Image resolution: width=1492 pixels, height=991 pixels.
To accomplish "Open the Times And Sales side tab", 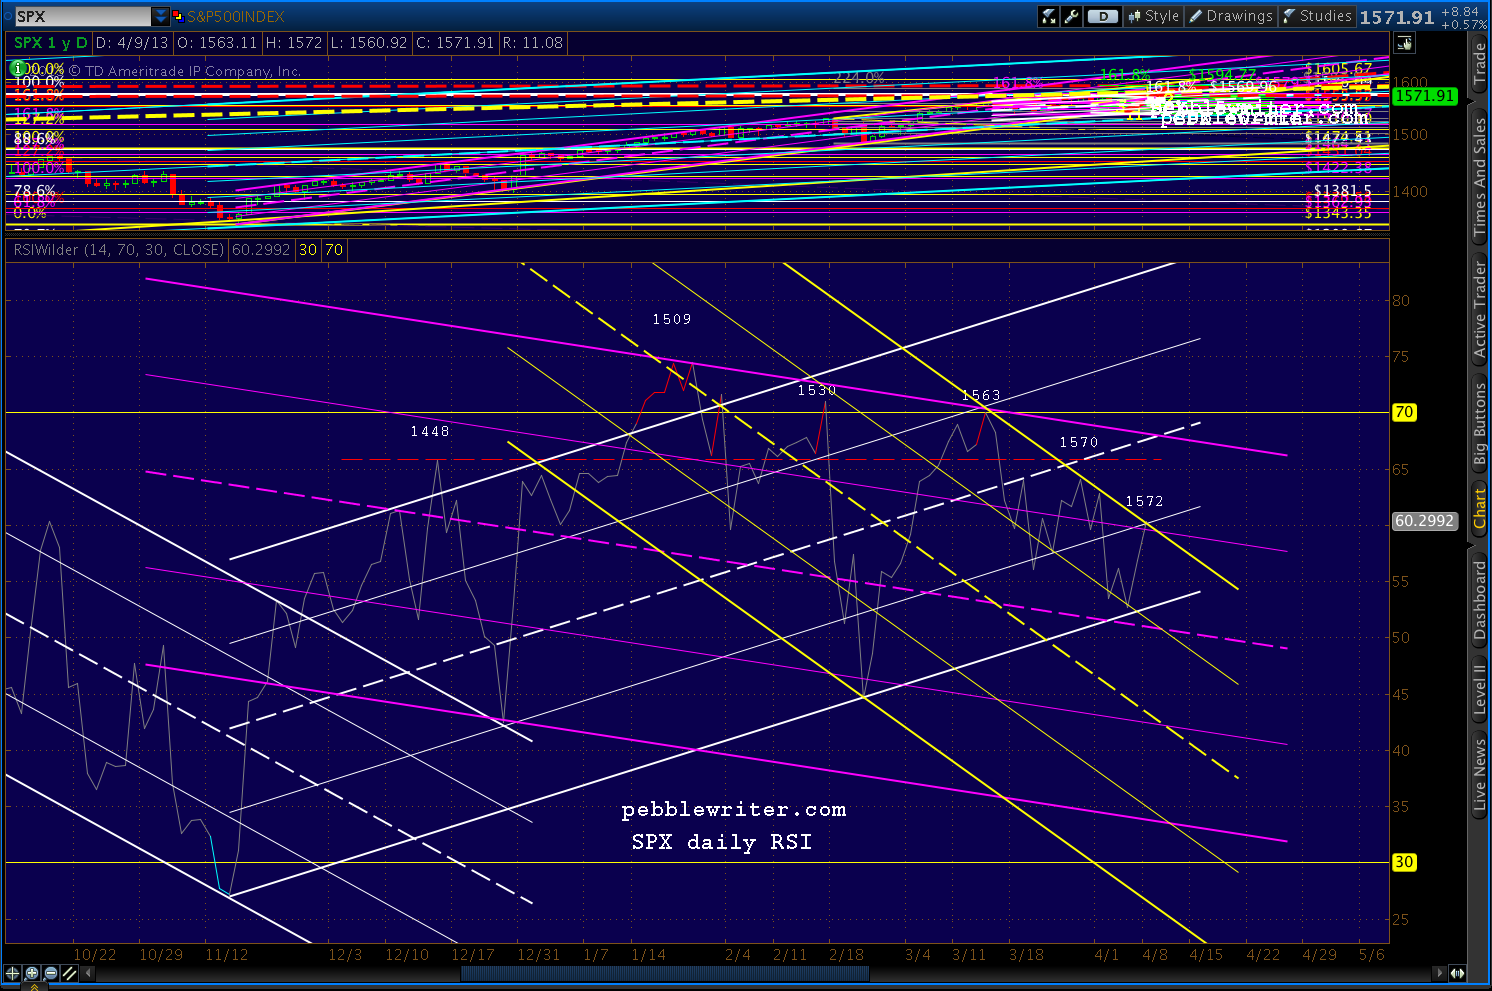I will pos(1480,177).
